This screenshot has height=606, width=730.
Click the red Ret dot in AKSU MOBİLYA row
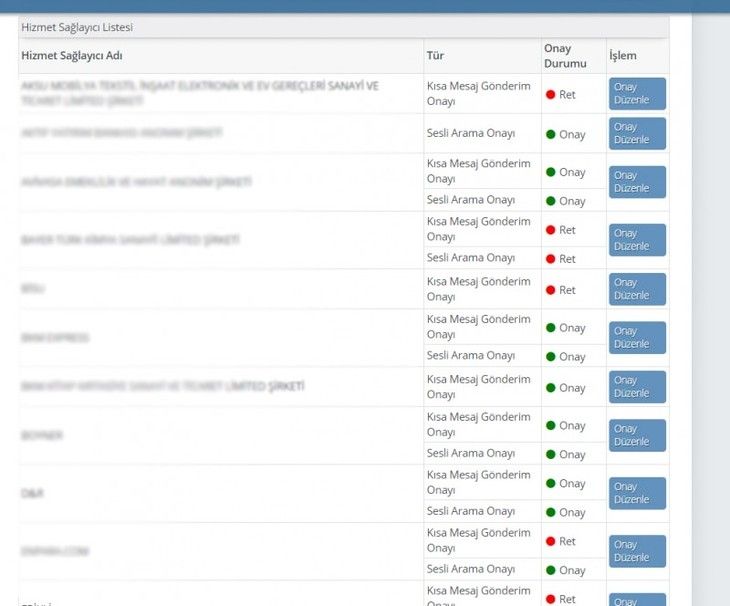[x=550, y=95]
